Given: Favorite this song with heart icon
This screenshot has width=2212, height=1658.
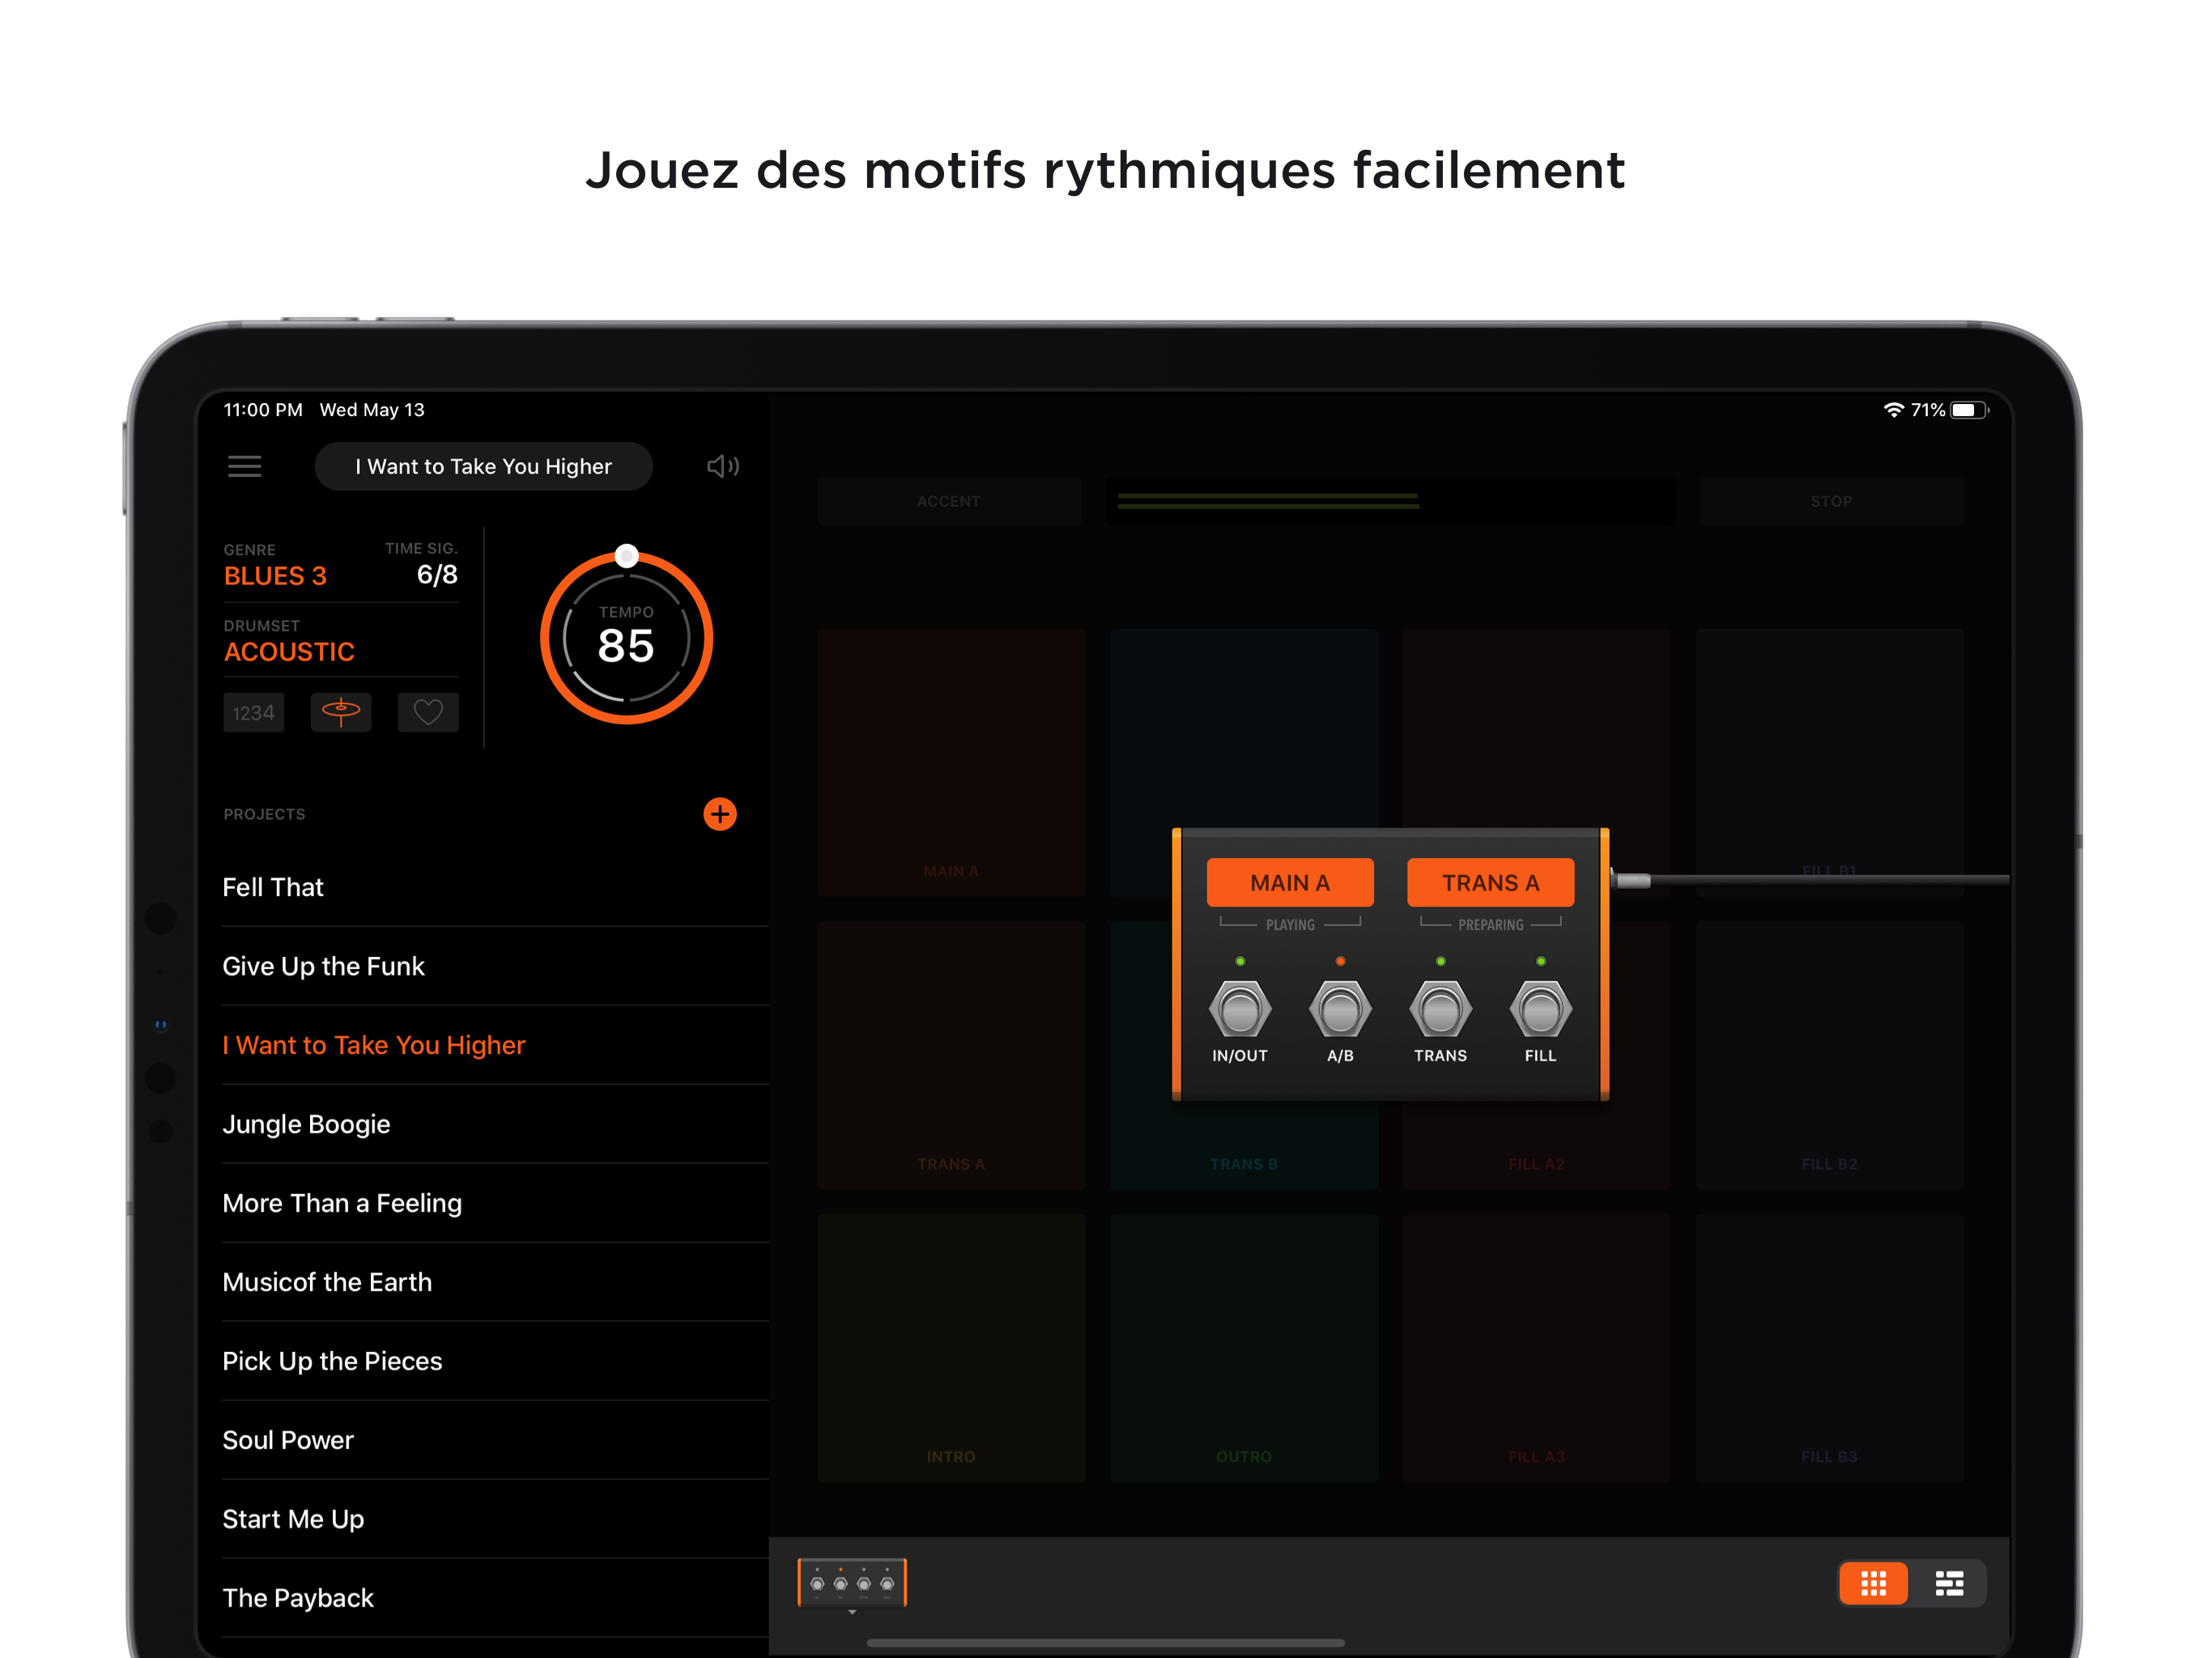Looking at the screenshot, I should click(428, 712).
